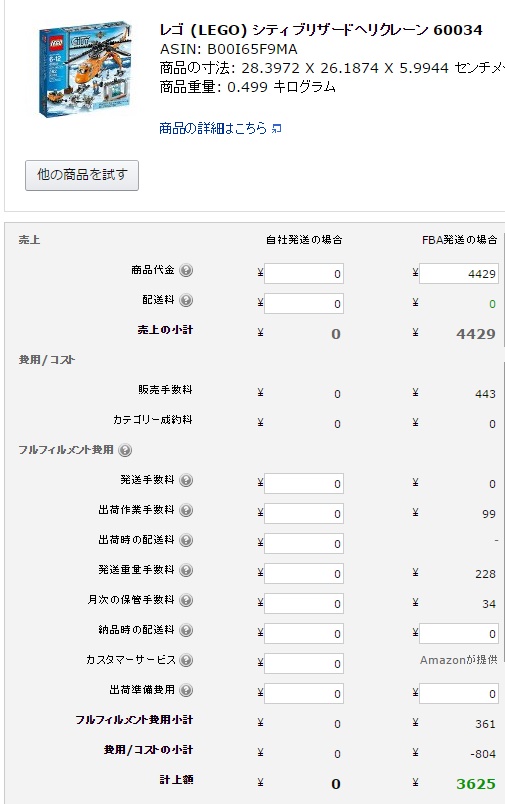Click external link icon after 商品の詳細はこちら
505x804 pixels.
coord(276,129)
